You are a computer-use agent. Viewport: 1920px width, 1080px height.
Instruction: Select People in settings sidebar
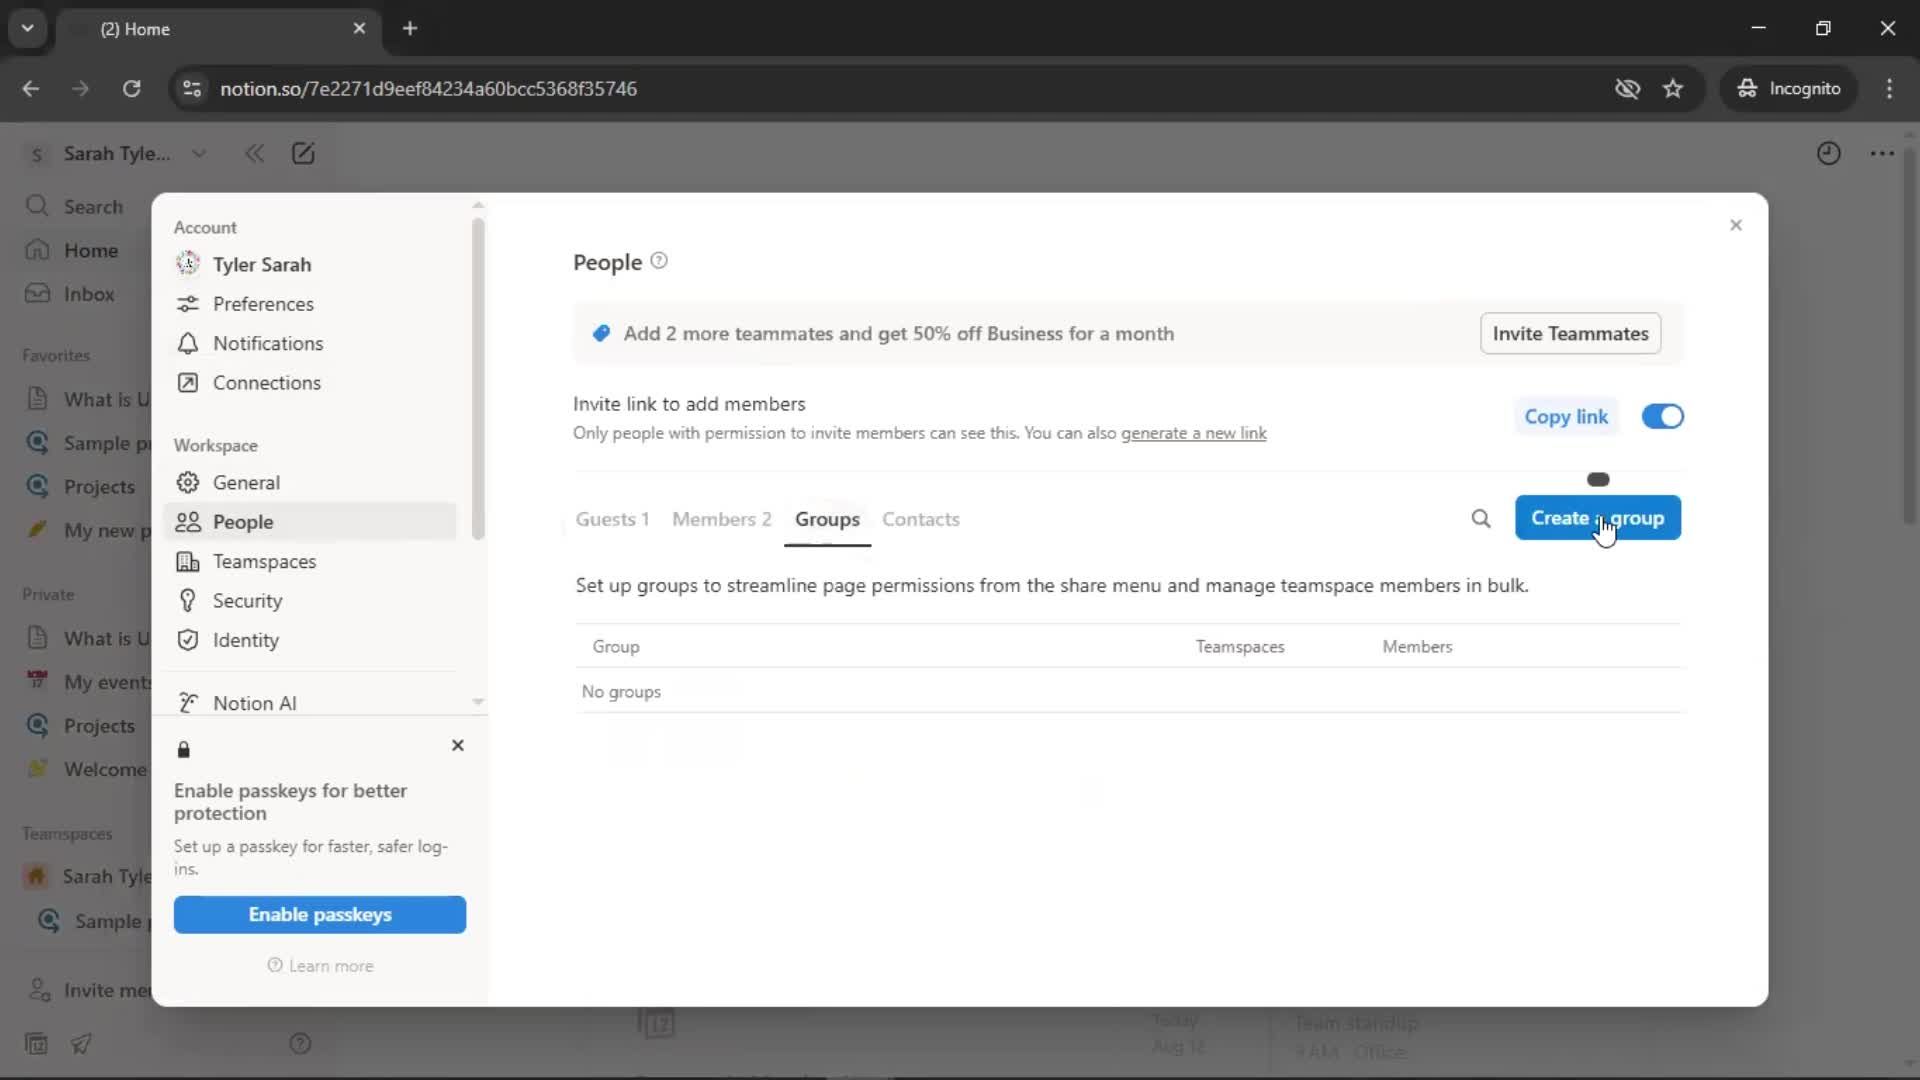(x=310, y=522)
